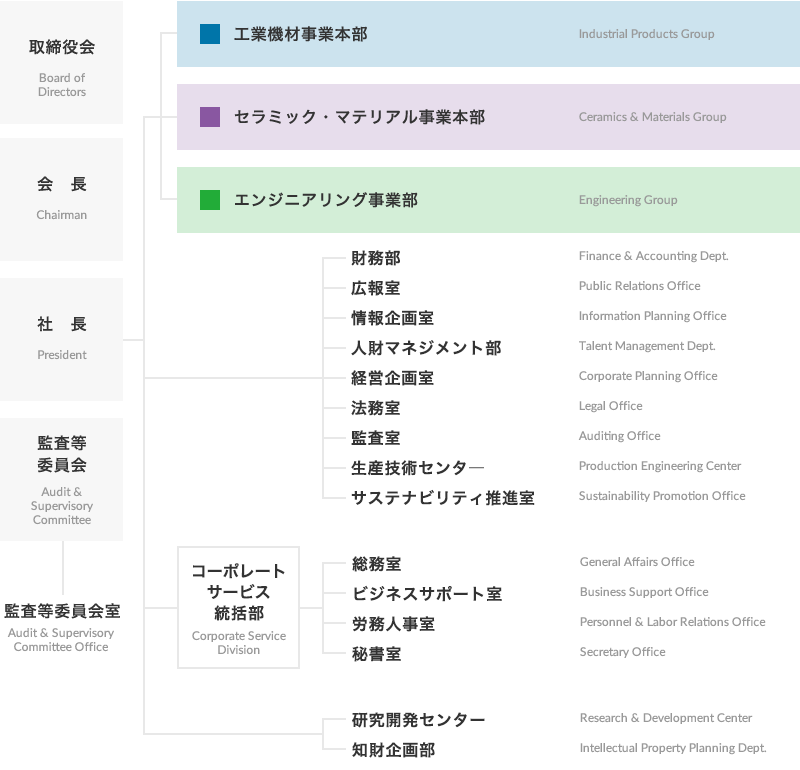Select the 社長 President box
Viewport: 800px width, 770px height.
click(62, 338)
